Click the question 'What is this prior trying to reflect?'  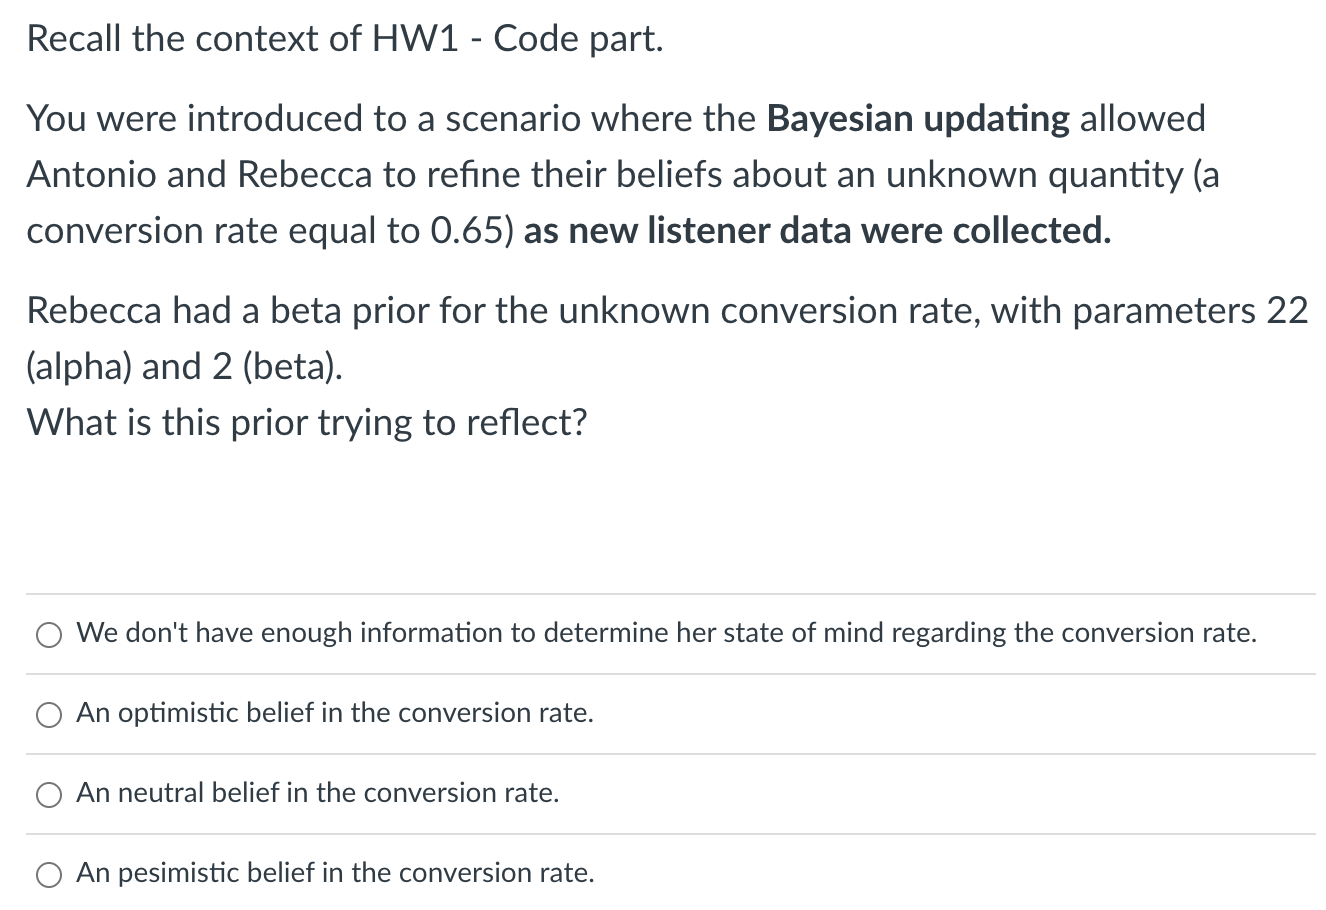pos(307,422)
